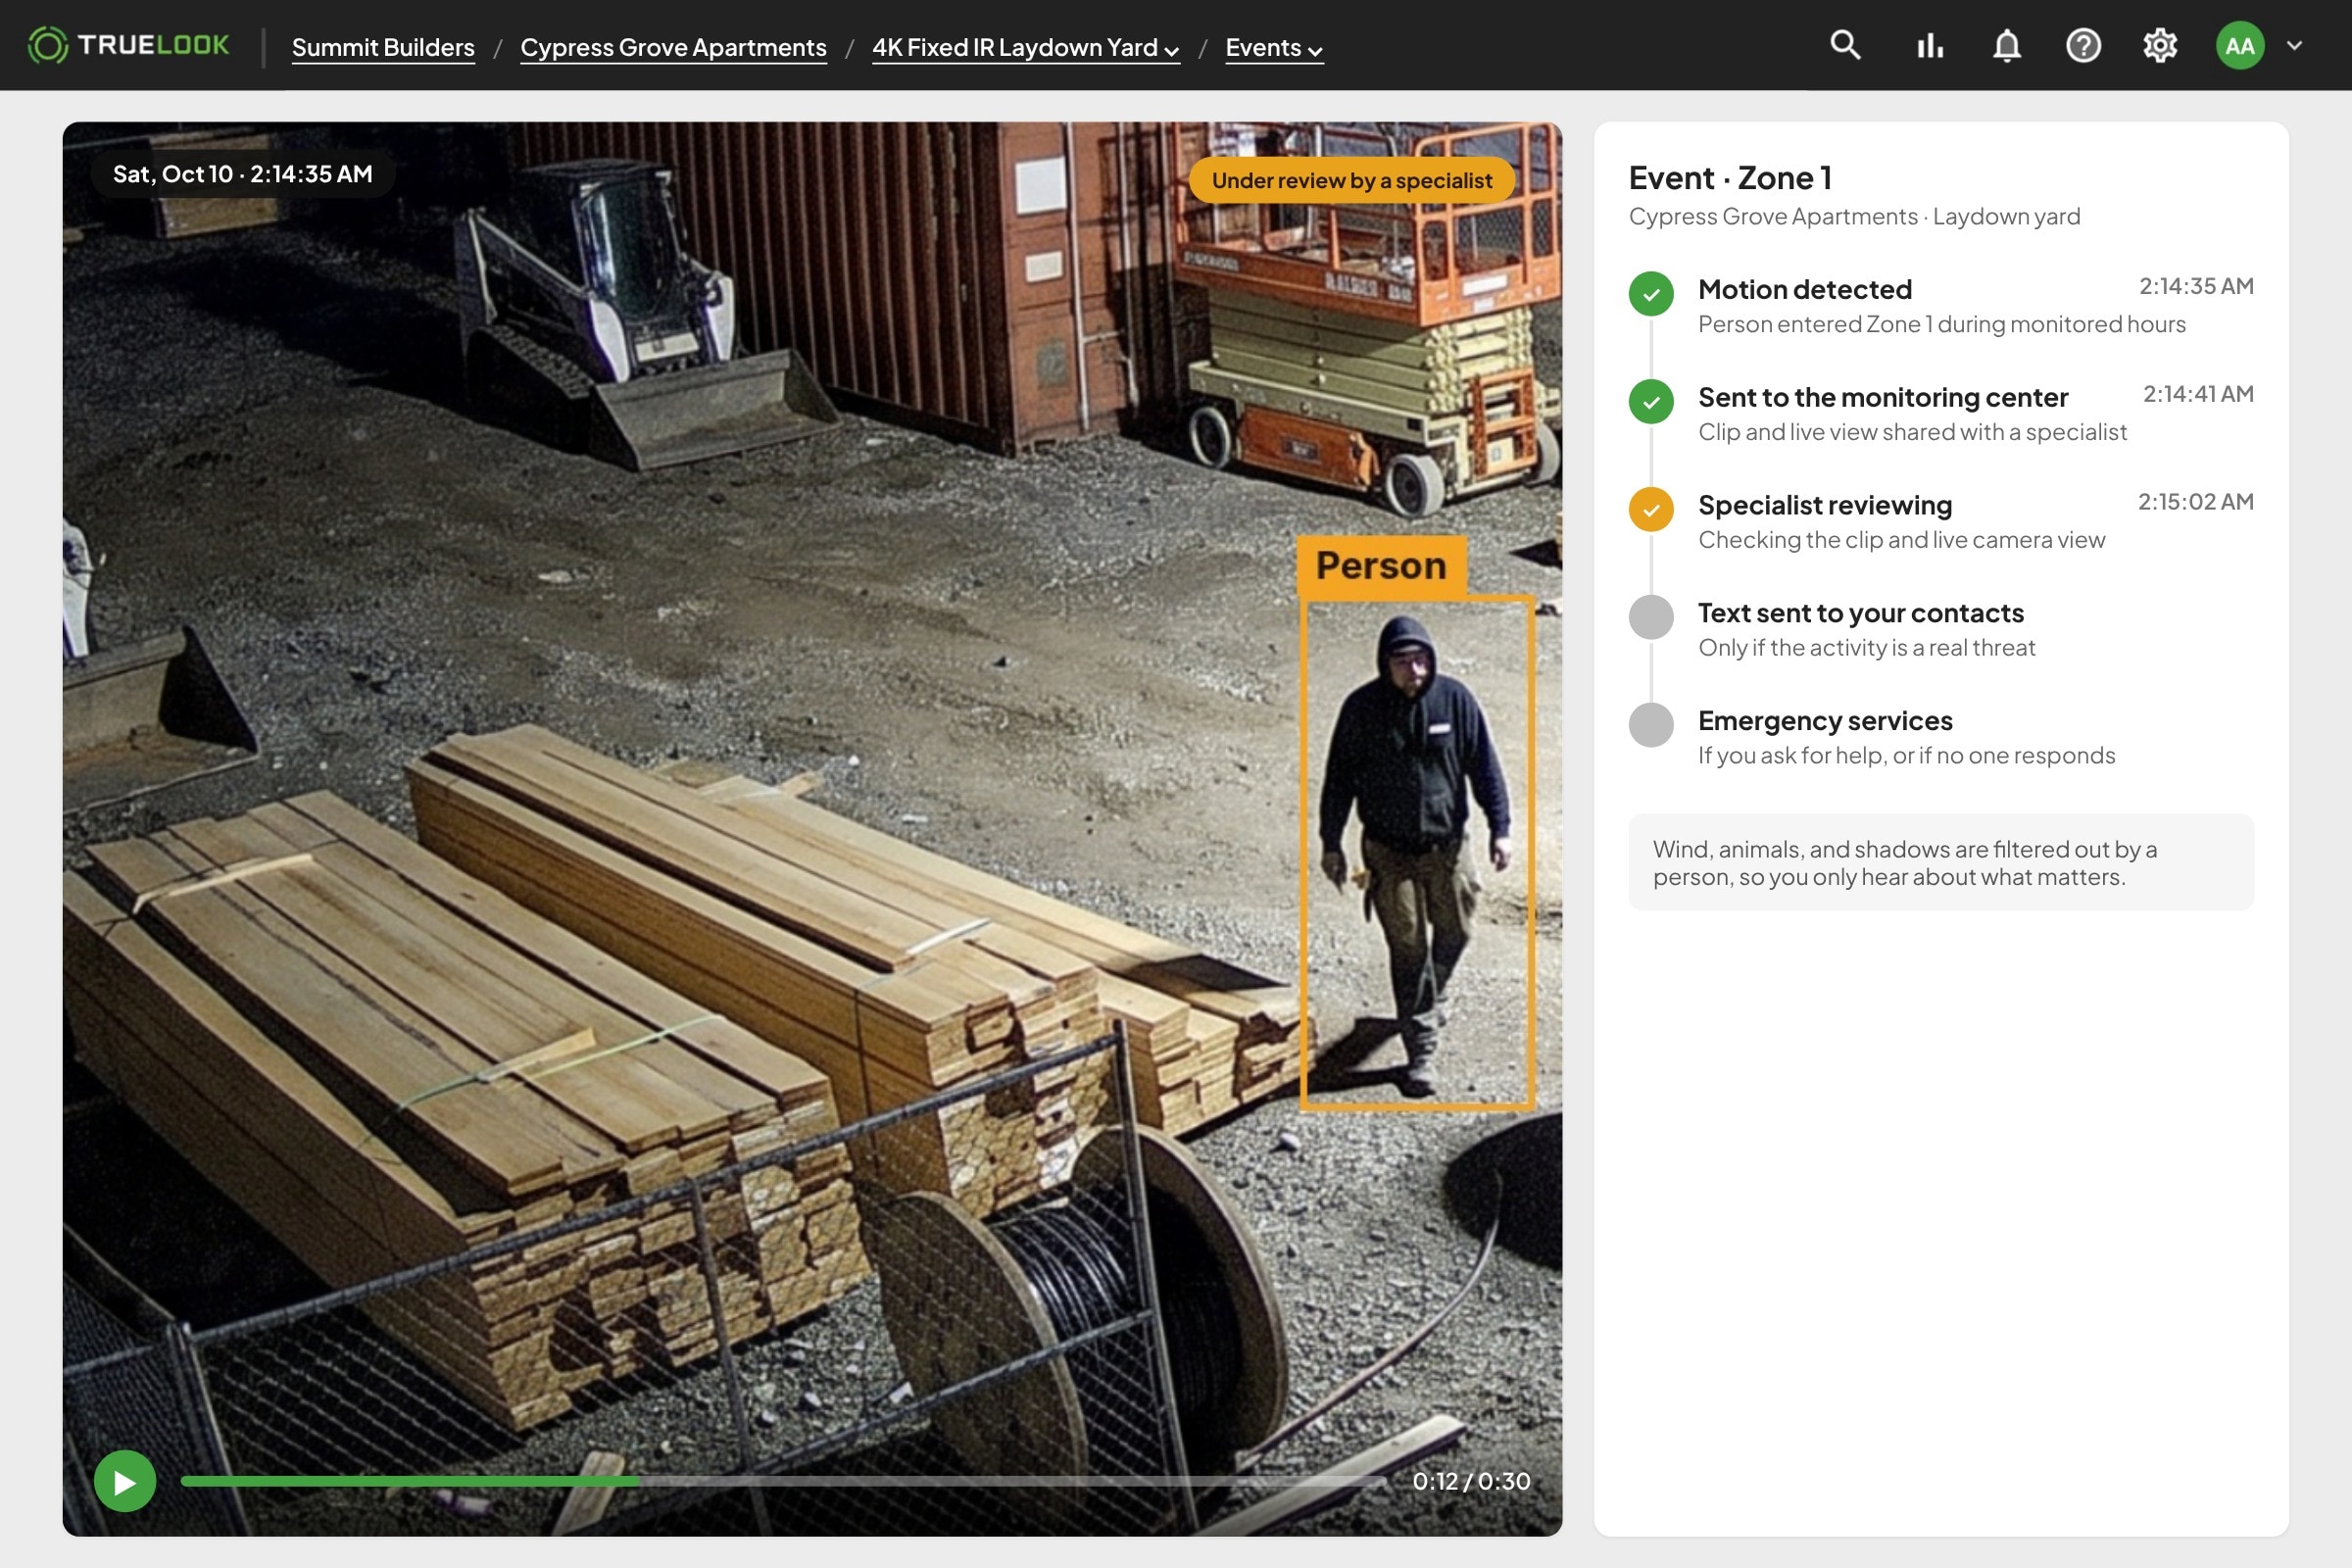Image resolution: width=2352 pixels, height=1568 pixels.
Task: Click the Event · Zone 1 heading
Action: pos(1730,178)
